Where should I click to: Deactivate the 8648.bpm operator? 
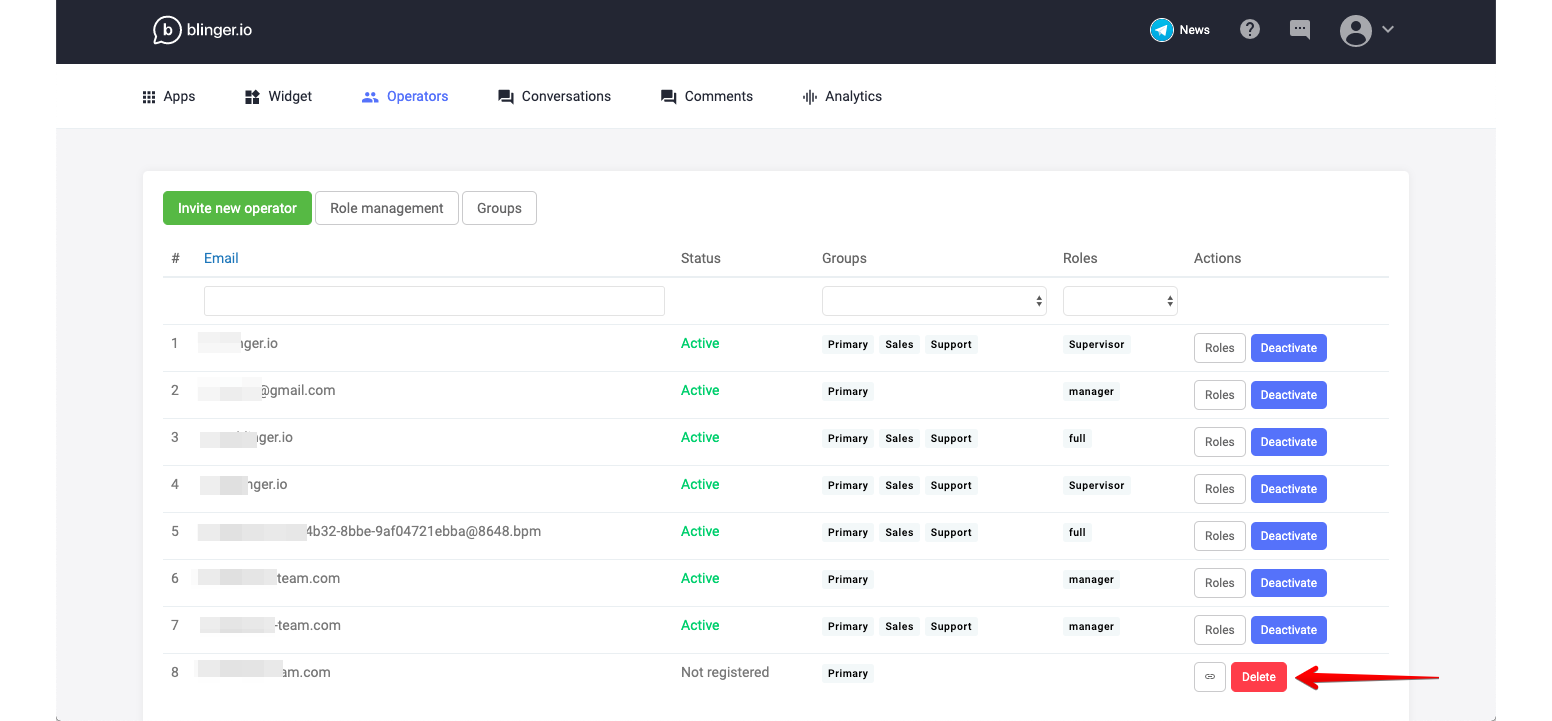tap(1289, 536)
